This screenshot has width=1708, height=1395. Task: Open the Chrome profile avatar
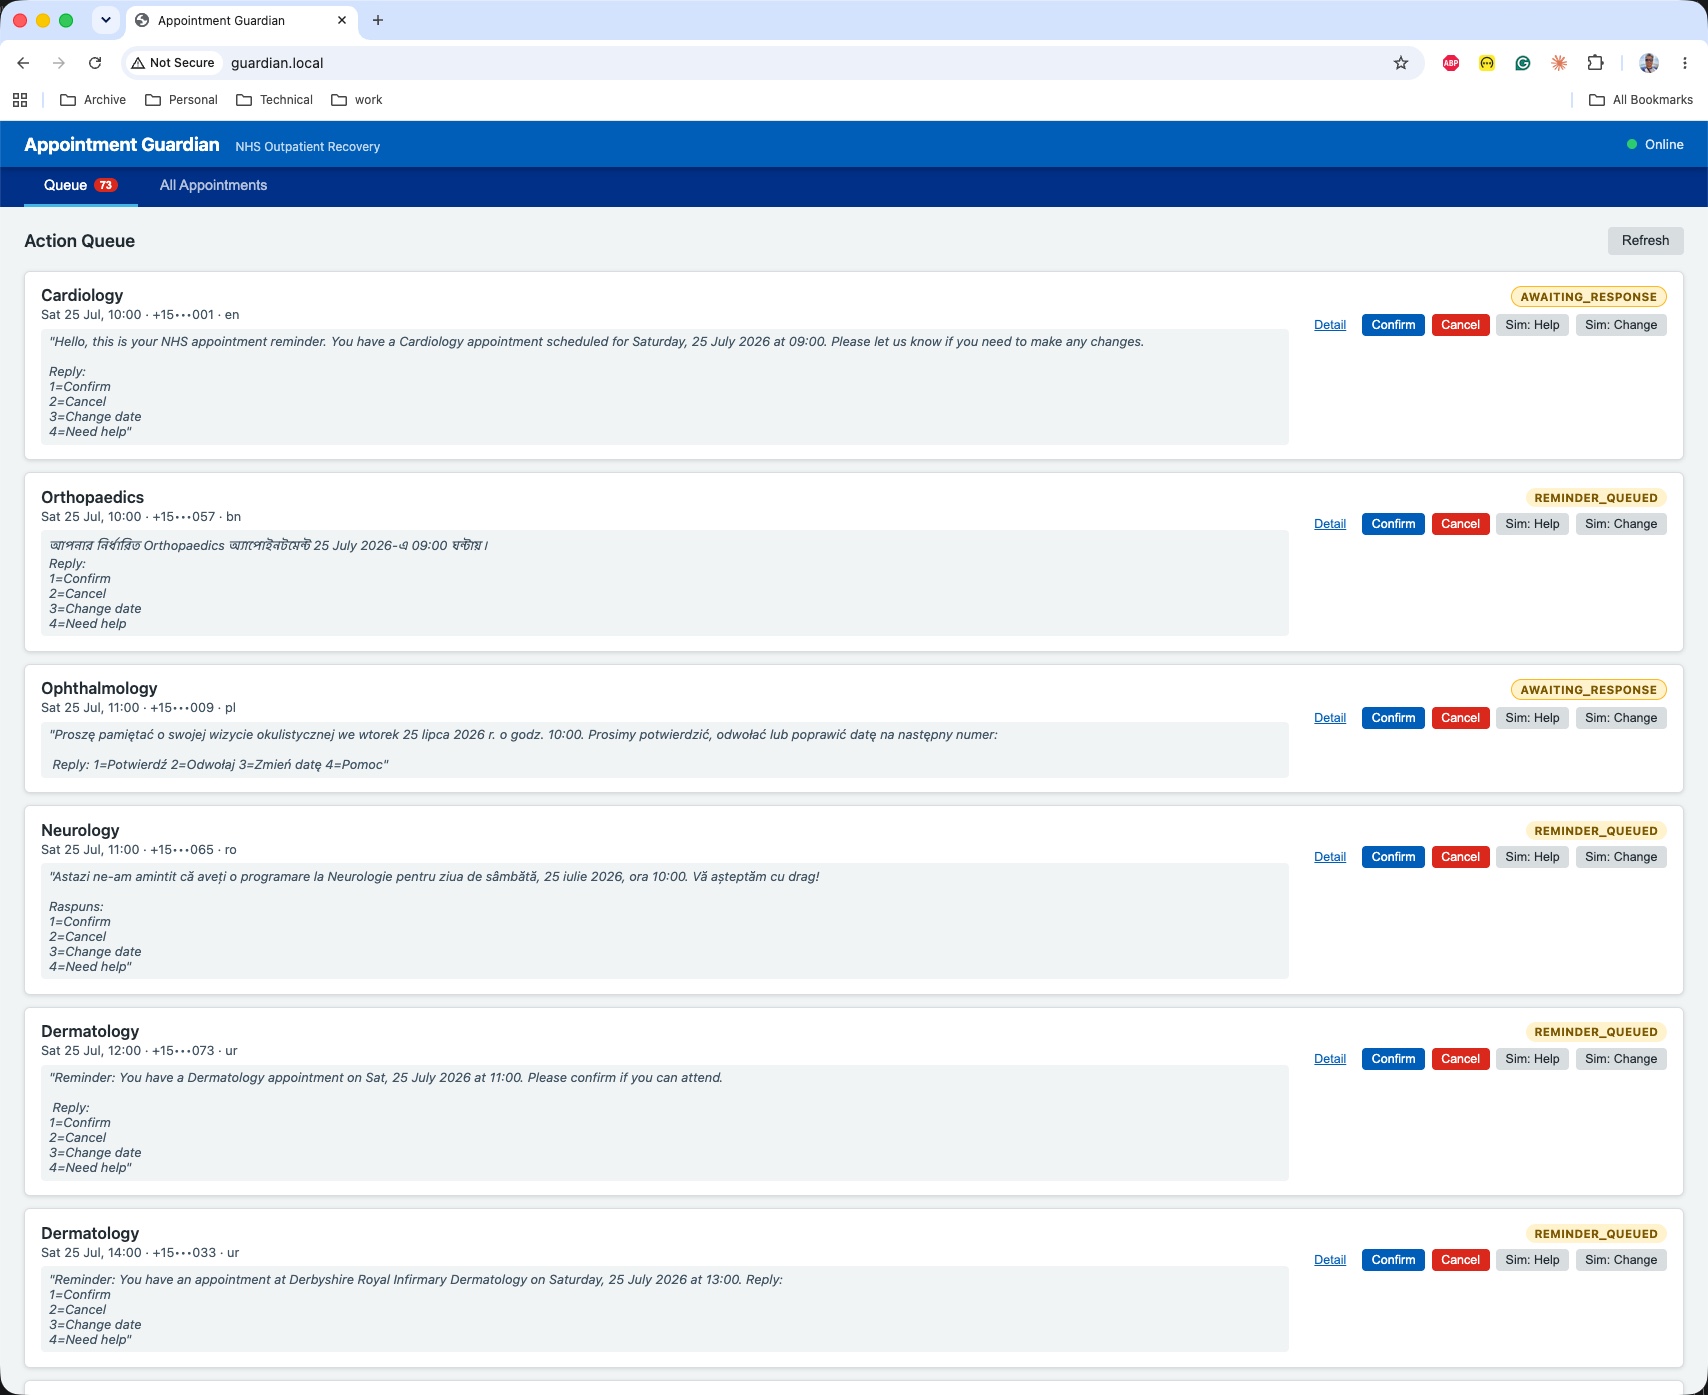tap(1649, 63)
